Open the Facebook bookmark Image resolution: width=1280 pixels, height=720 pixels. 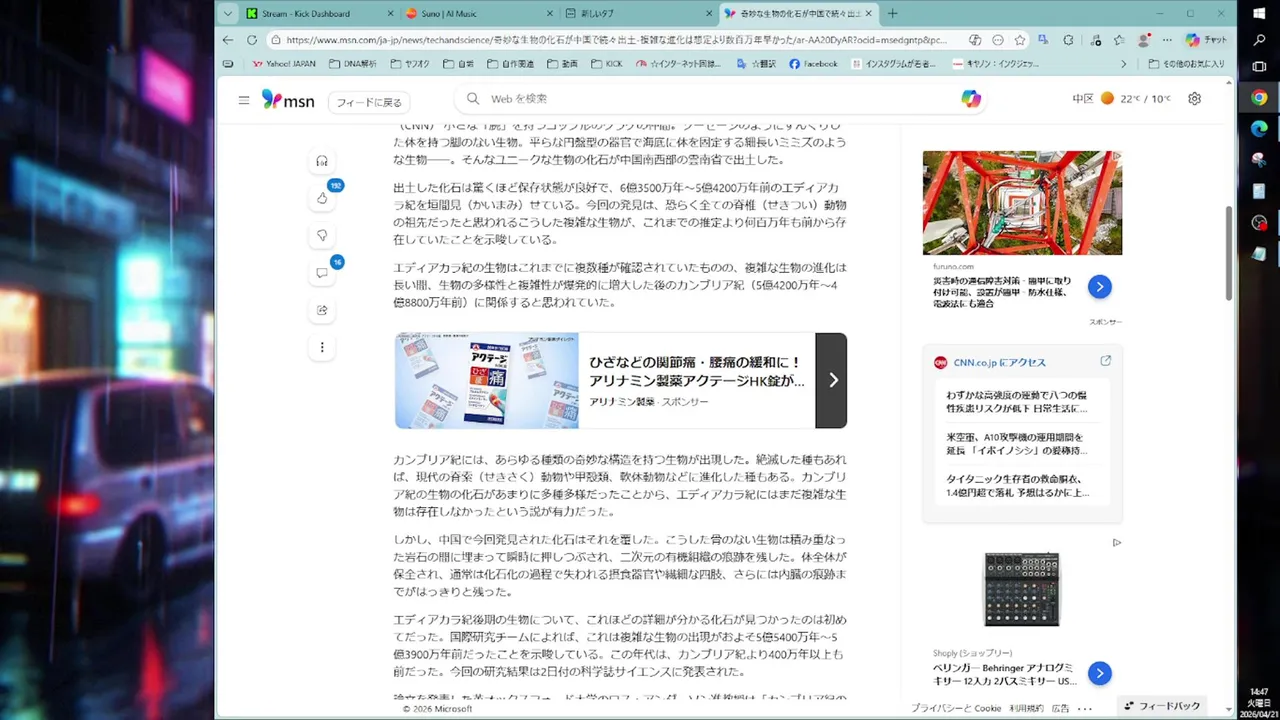click(x=813, y=64)
